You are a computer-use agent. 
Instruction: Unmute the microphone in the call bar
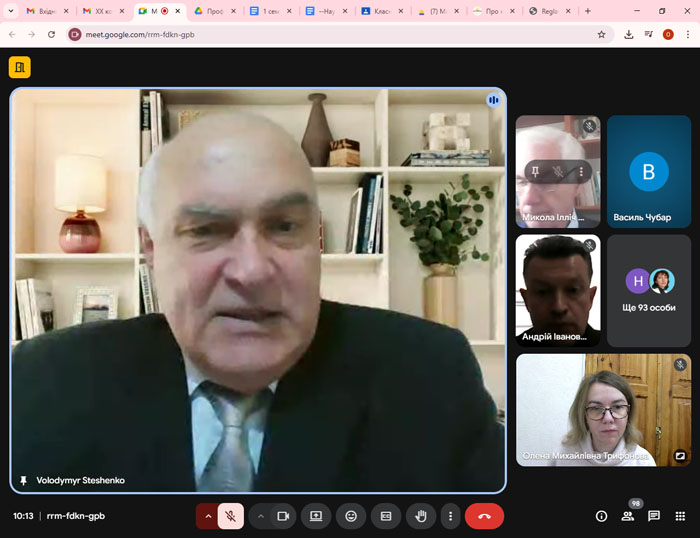(x=230, y=516)
